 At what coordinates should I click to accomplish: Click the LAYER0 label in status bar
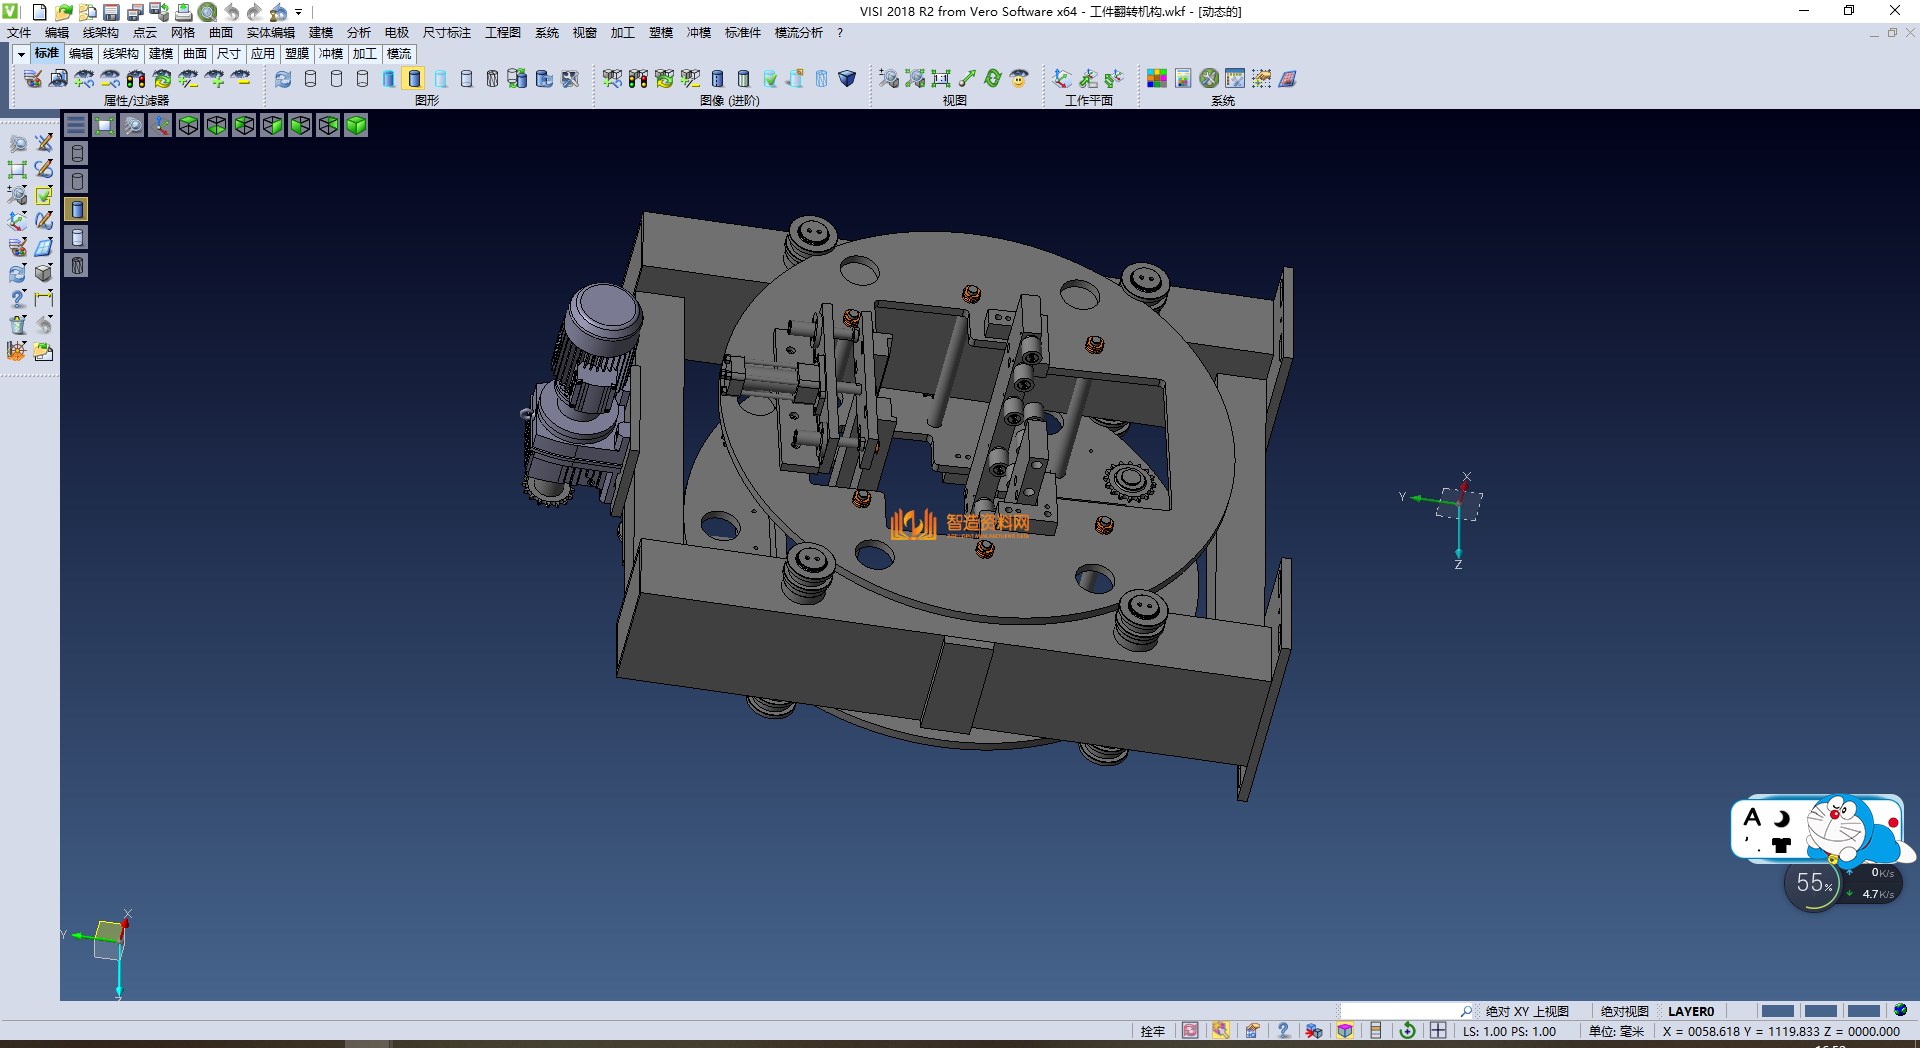(1690, 1011)
